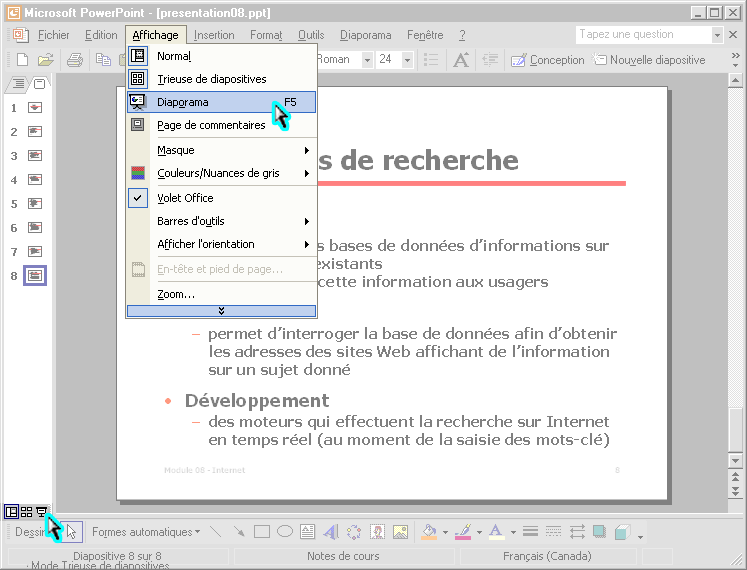Select slide 4 thumbnail

pyautogui.click(x=35, y=180)
